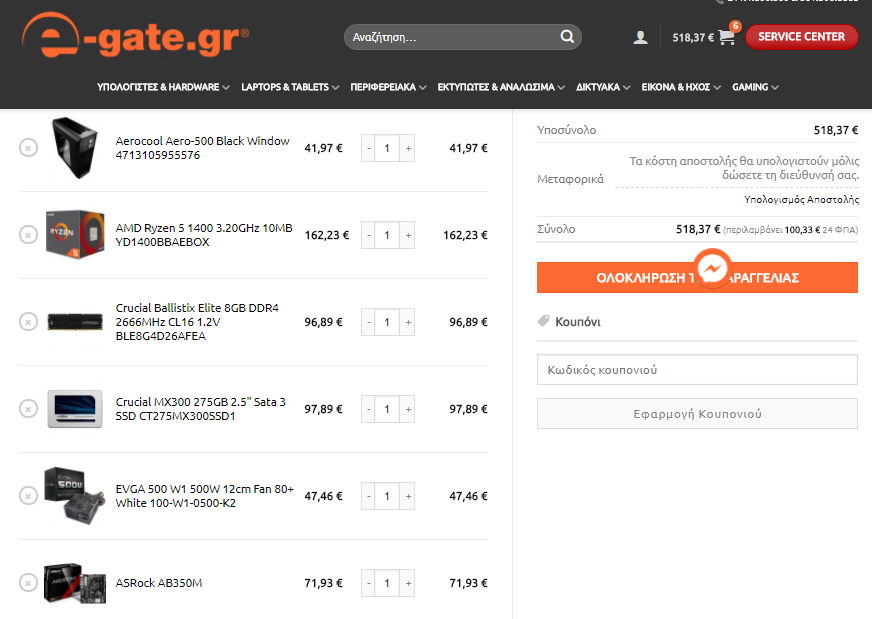
Task: Increase quantity of Crucial MX300 SSD
Action: pyautogui.click(x=408, y=409)
